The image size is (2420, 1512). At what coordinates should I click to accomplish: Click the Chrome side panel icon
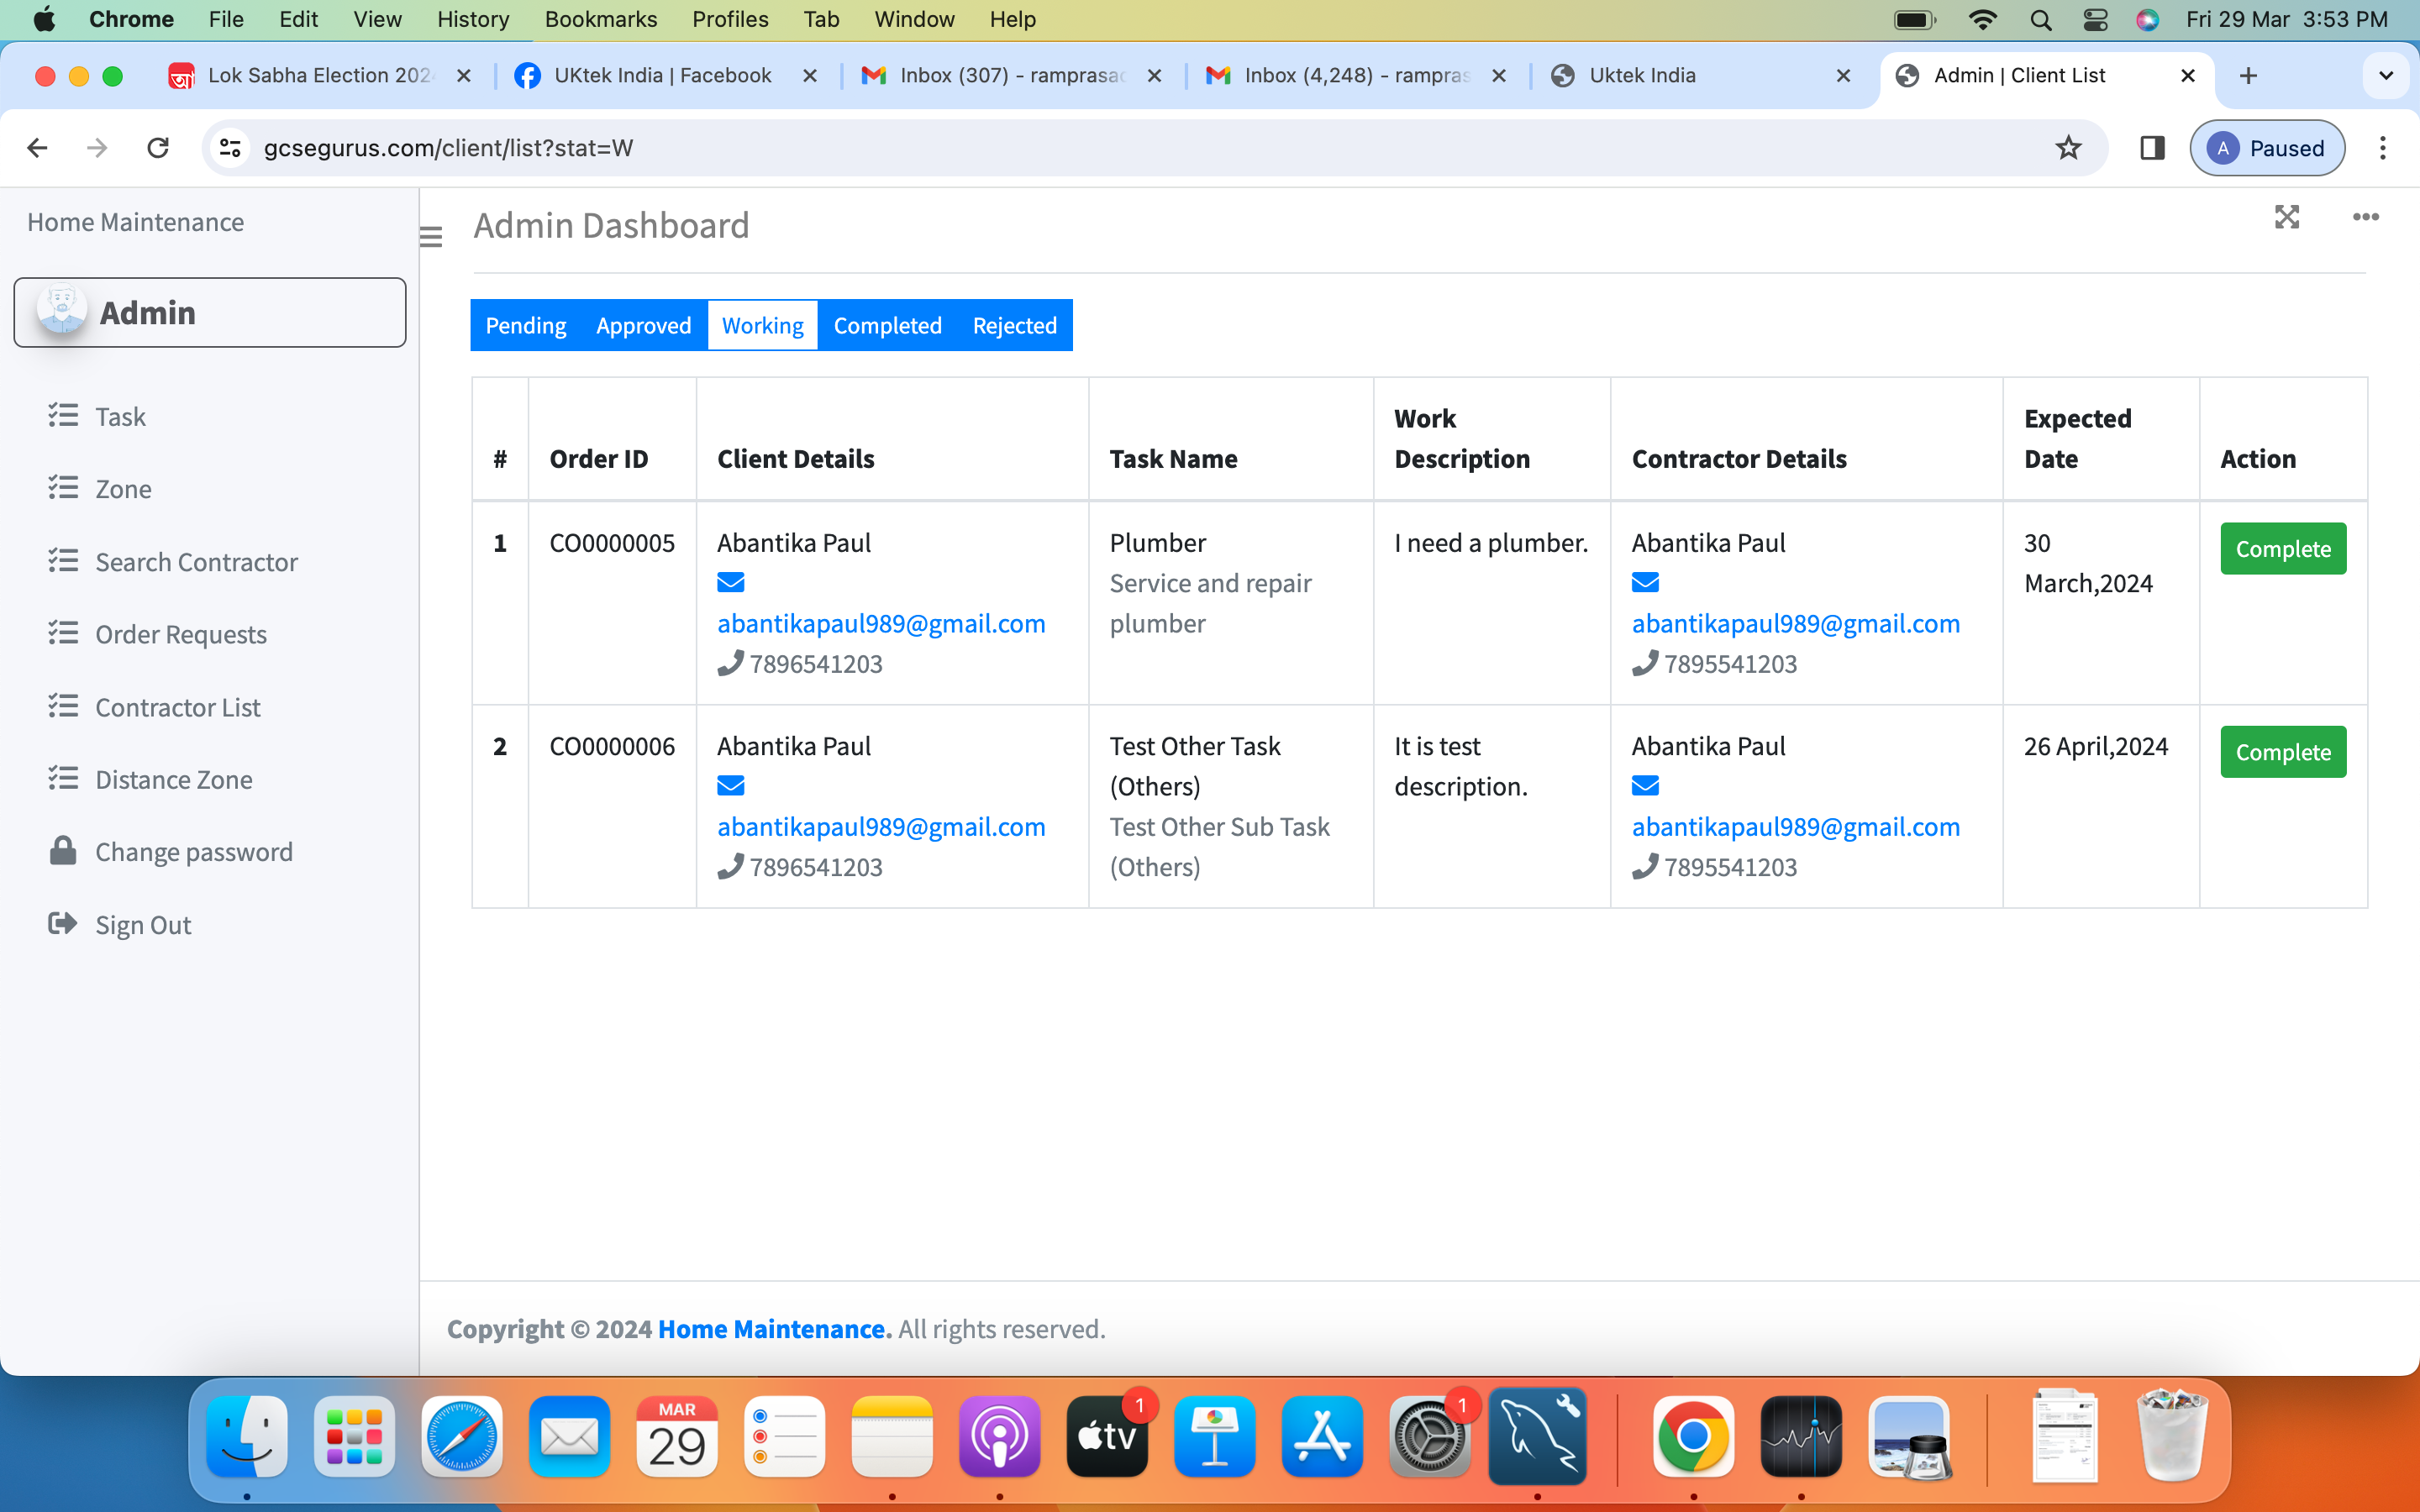[x=2152, y=148]
